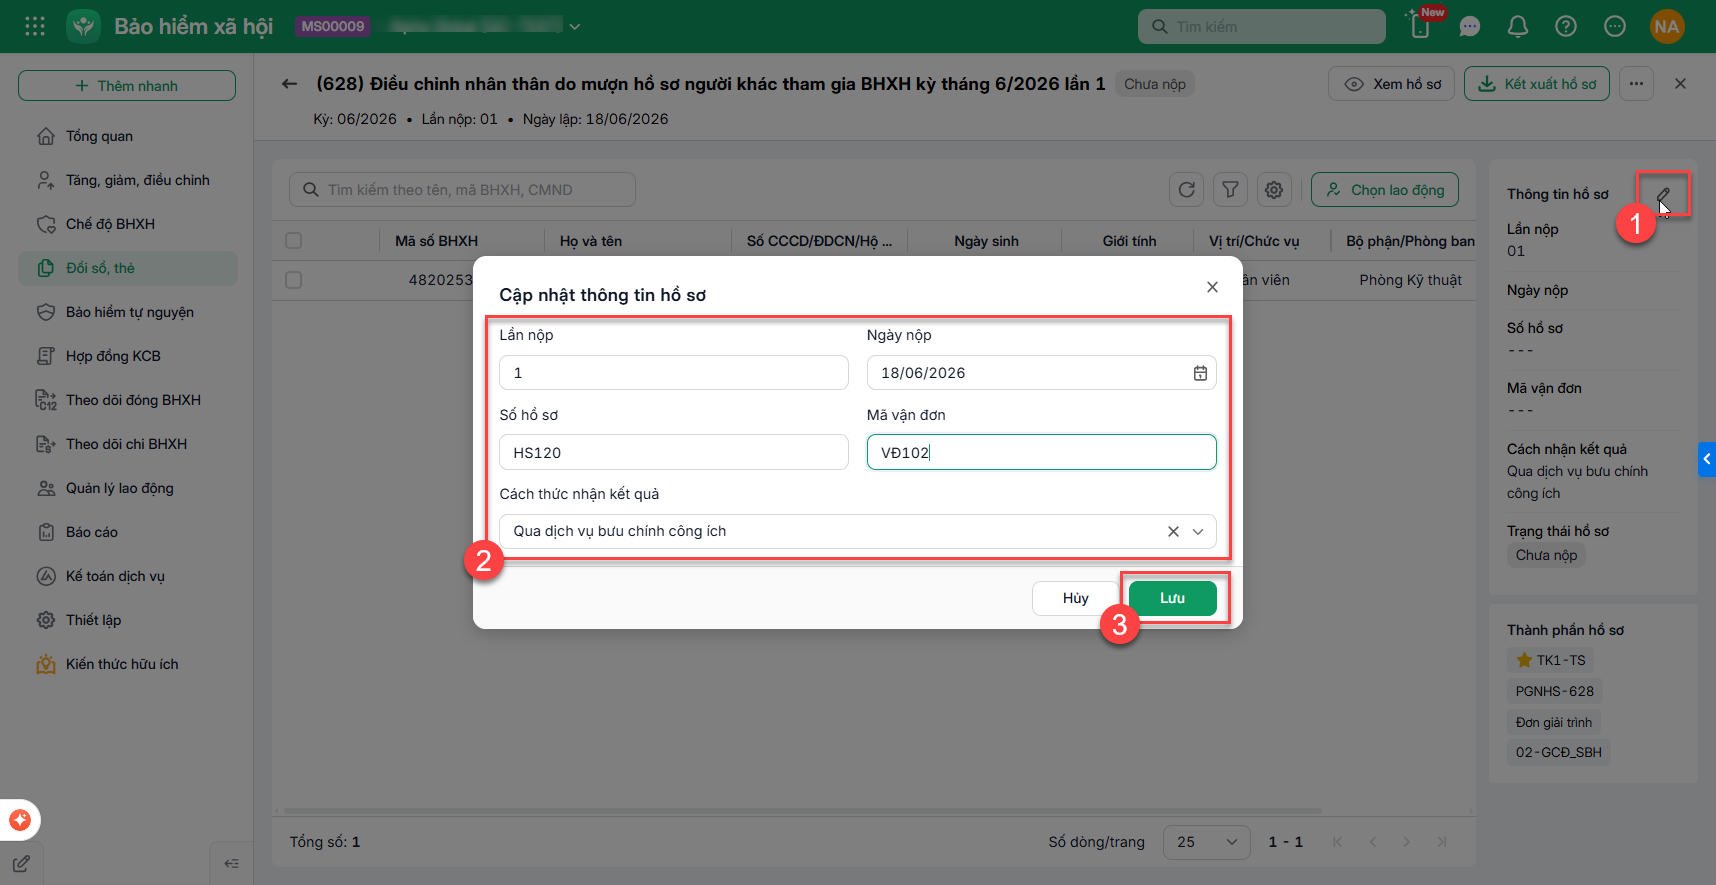Image resolution: width=1716 pixels, height=885 pixels.
Task: Open the chat messages icon
Action: [x=1470, y=26]
